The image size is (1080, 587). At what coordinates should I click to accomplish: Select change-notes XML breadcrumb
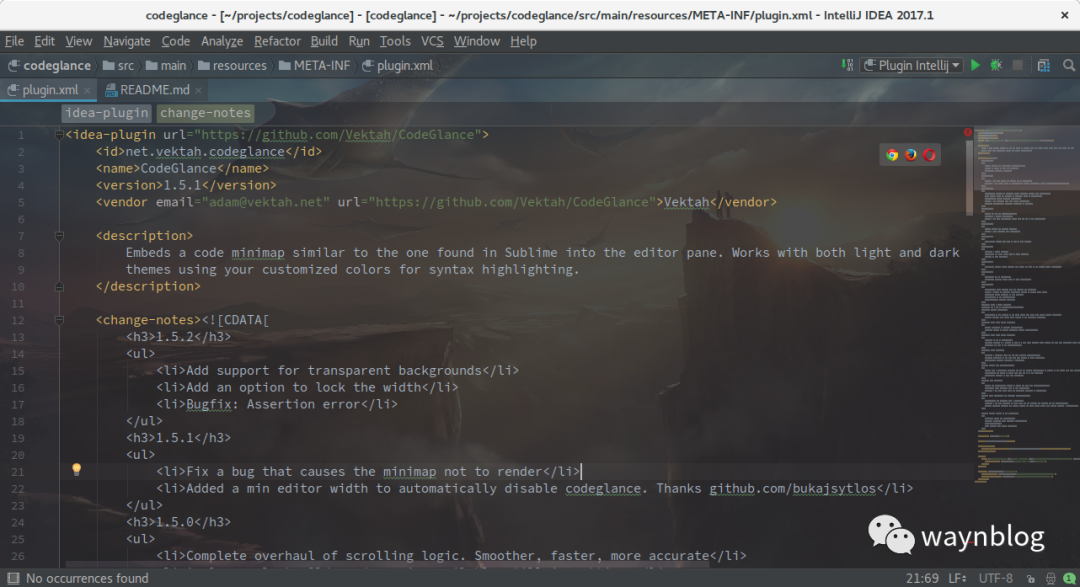[205, 113]
